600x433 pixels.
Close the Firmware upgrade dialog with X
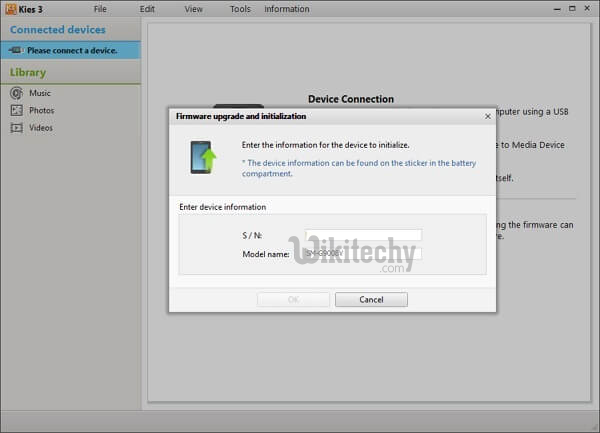tap(487, 116)
